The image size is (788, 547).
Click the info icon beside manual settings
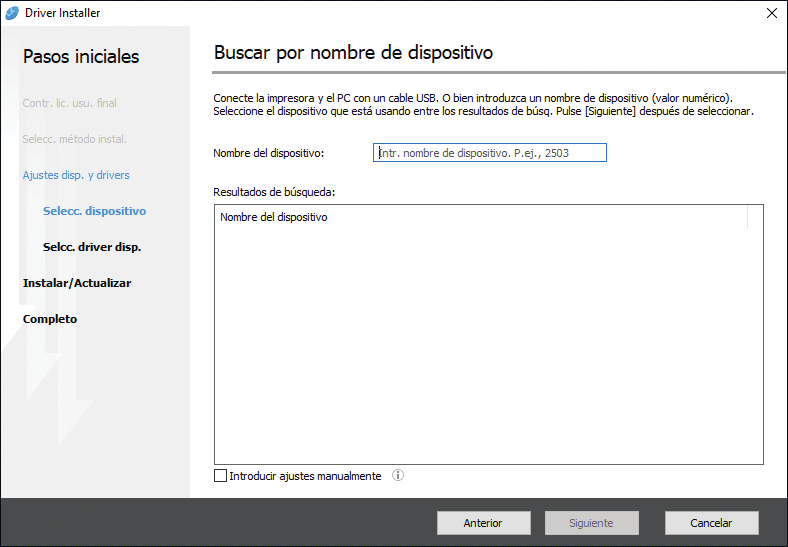397,476
